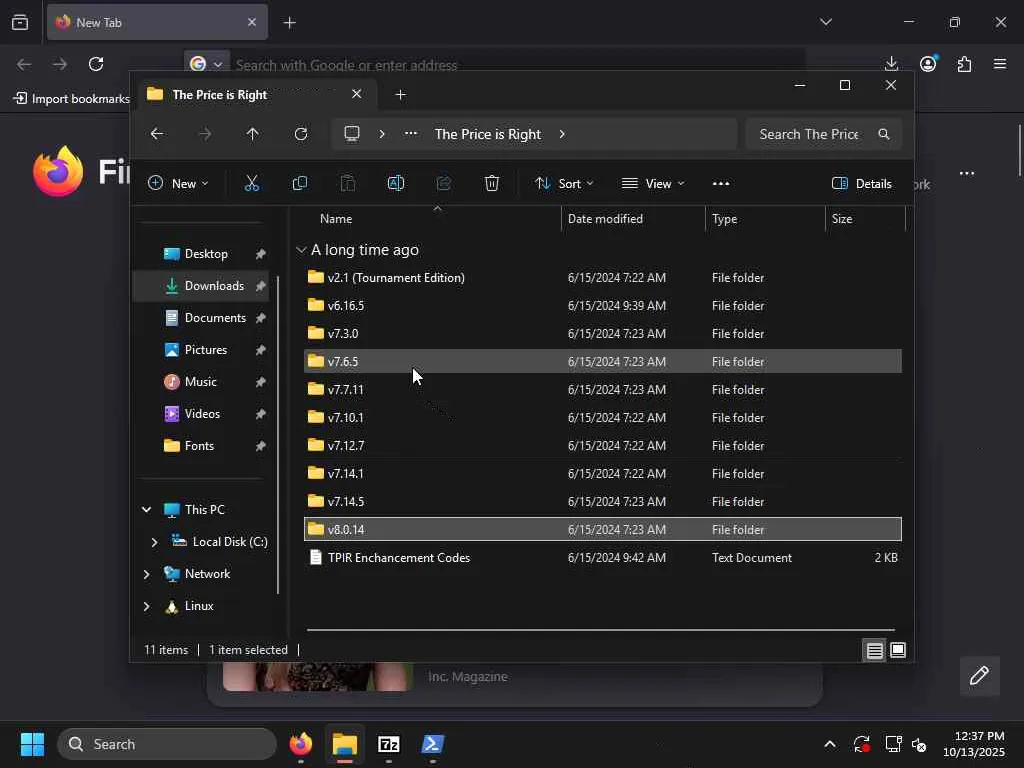The width and height of the screenshot is (1024, 768).
Task: Click the taskbar clock showing 12:37 PM
Action: coord(974,744)
